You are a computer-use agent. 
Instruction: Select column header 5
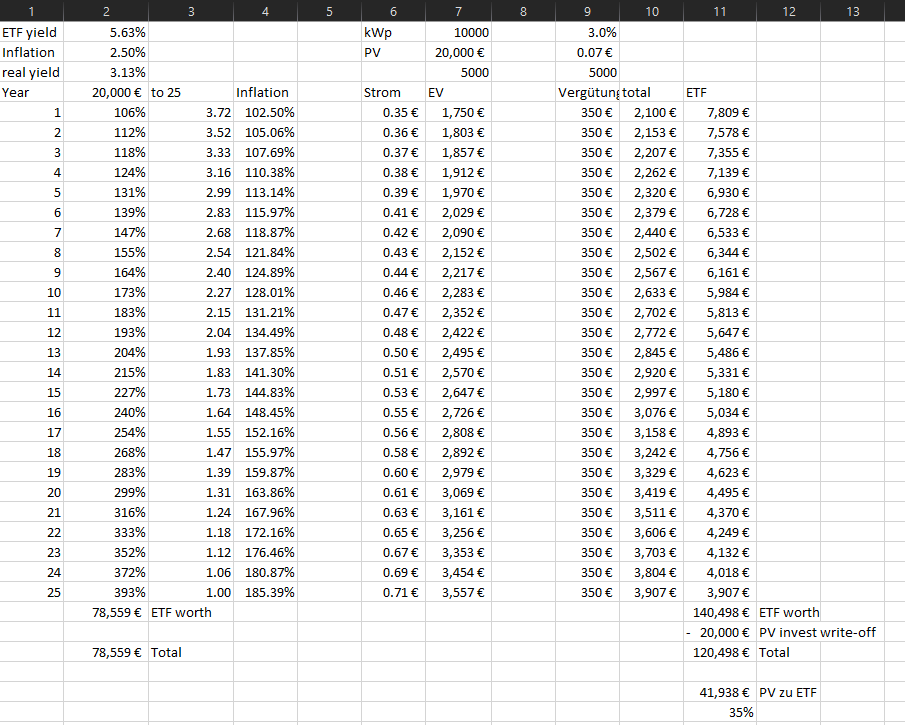(x=329, y=11)
